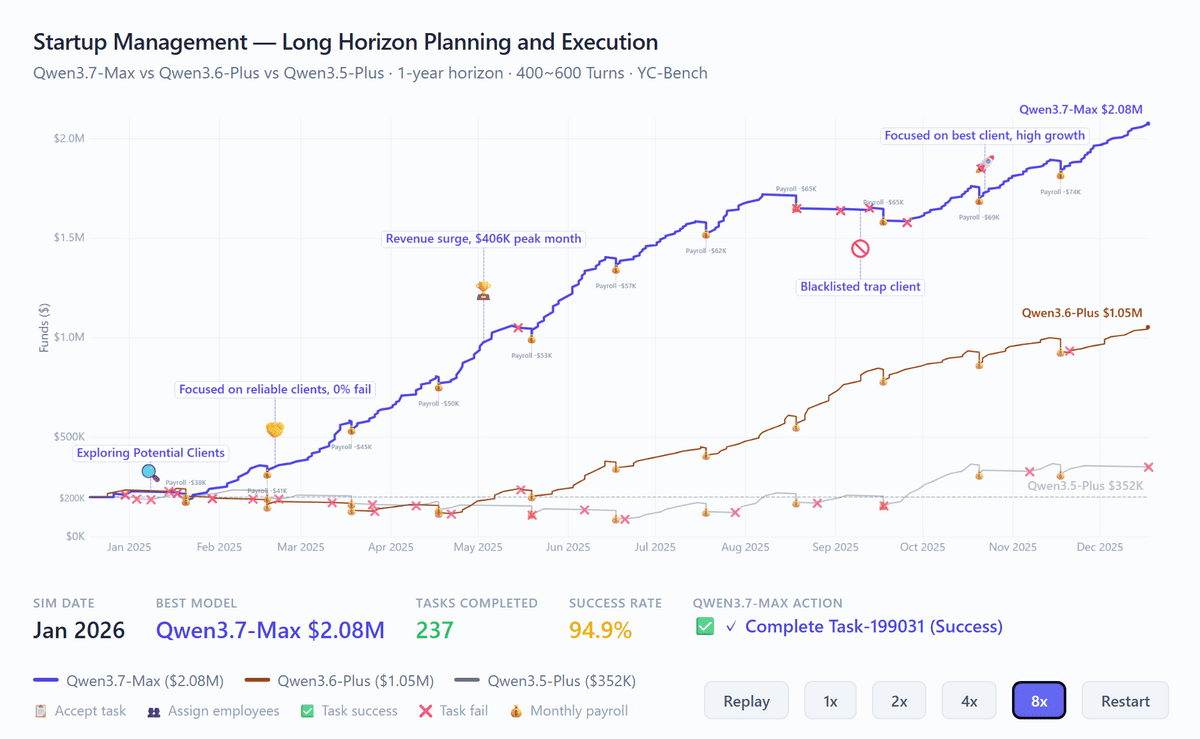Image resolution: width=1200 pixels, height=739 pixels.
Task: Click green checkmark icon beside Complete Task
Action: pos(705,627)
